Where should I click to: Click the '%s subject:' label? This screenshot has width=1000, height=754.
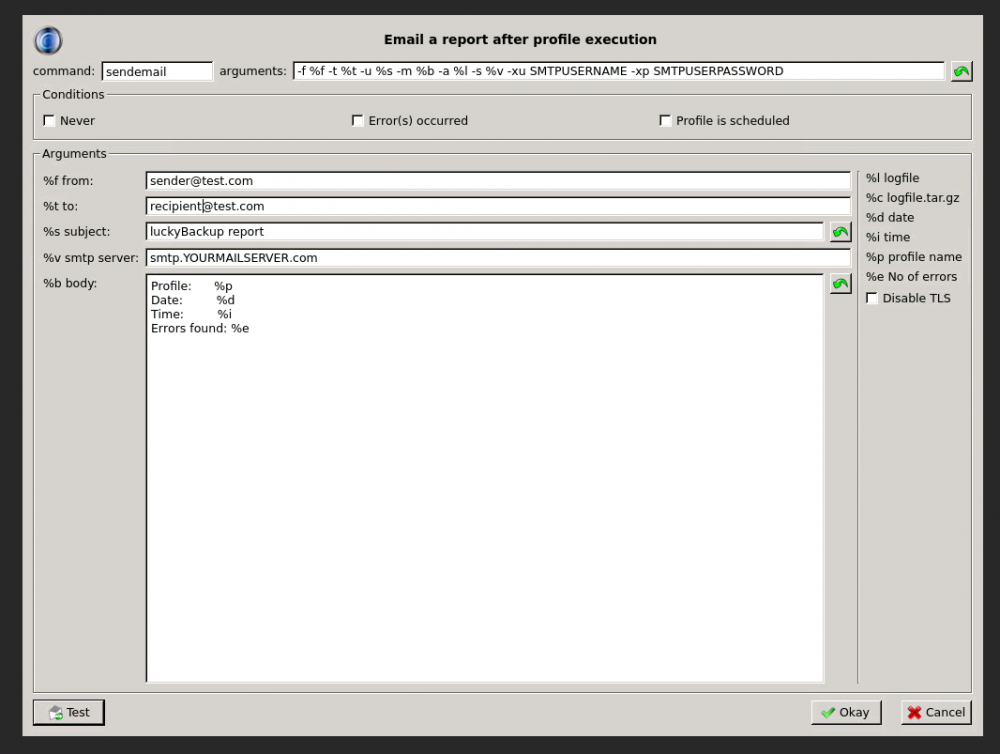[x=77, y=232]
